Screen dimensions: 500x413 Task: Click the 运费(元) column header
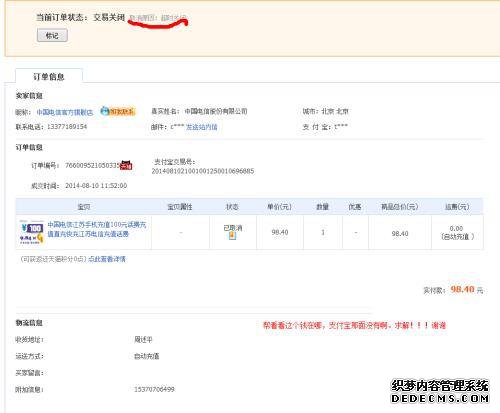[x=457, y=207]
